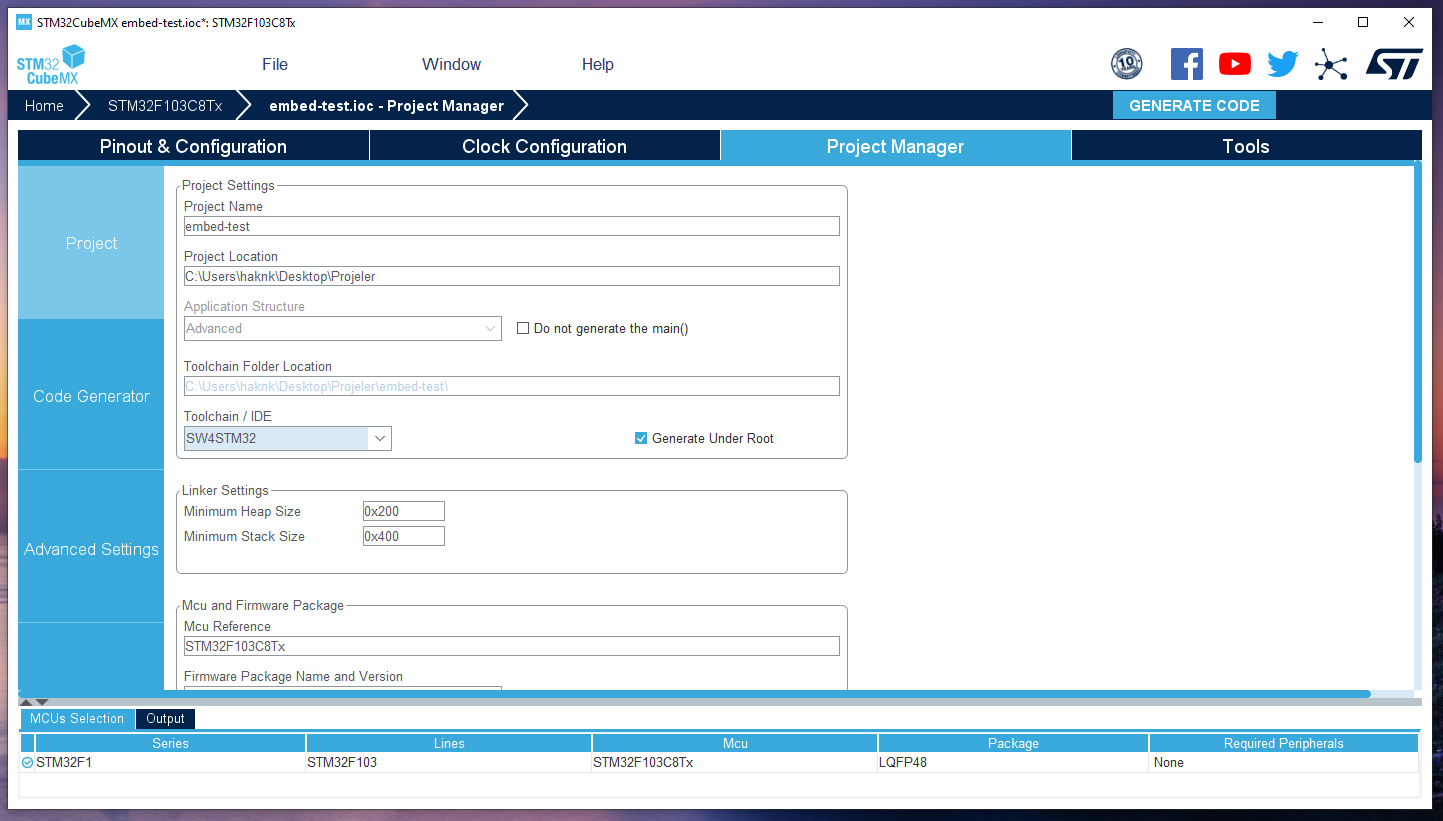Select the STM32F1 series cell
Image resolution: width=1443 pixels, height=821 pixels.
170,762
